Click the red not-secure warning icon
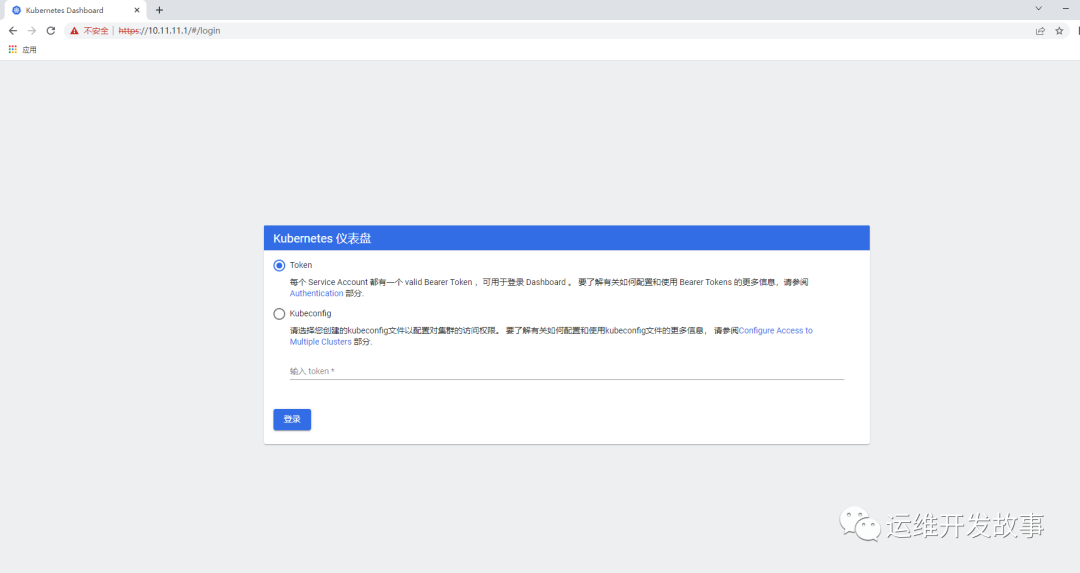 click(74, 31)
